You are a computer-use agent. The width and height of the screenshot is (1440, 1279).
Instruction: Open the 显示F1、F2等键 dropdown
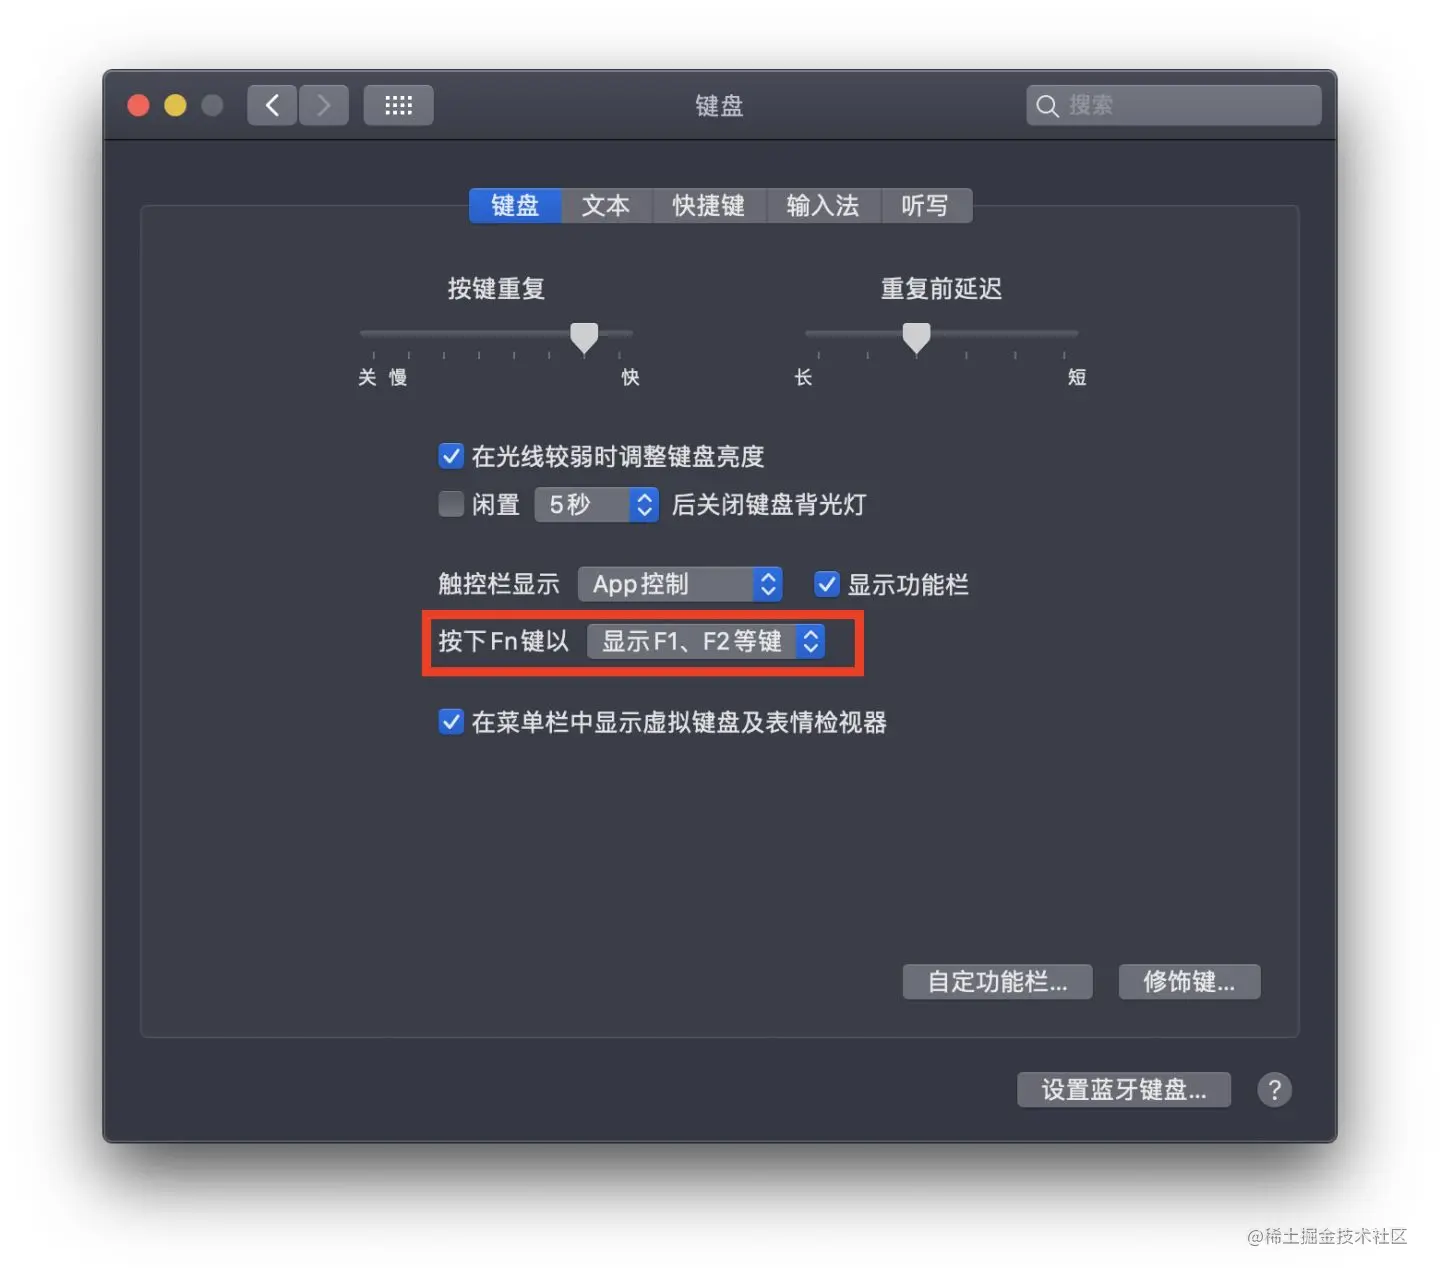click(x=706, y=641)
